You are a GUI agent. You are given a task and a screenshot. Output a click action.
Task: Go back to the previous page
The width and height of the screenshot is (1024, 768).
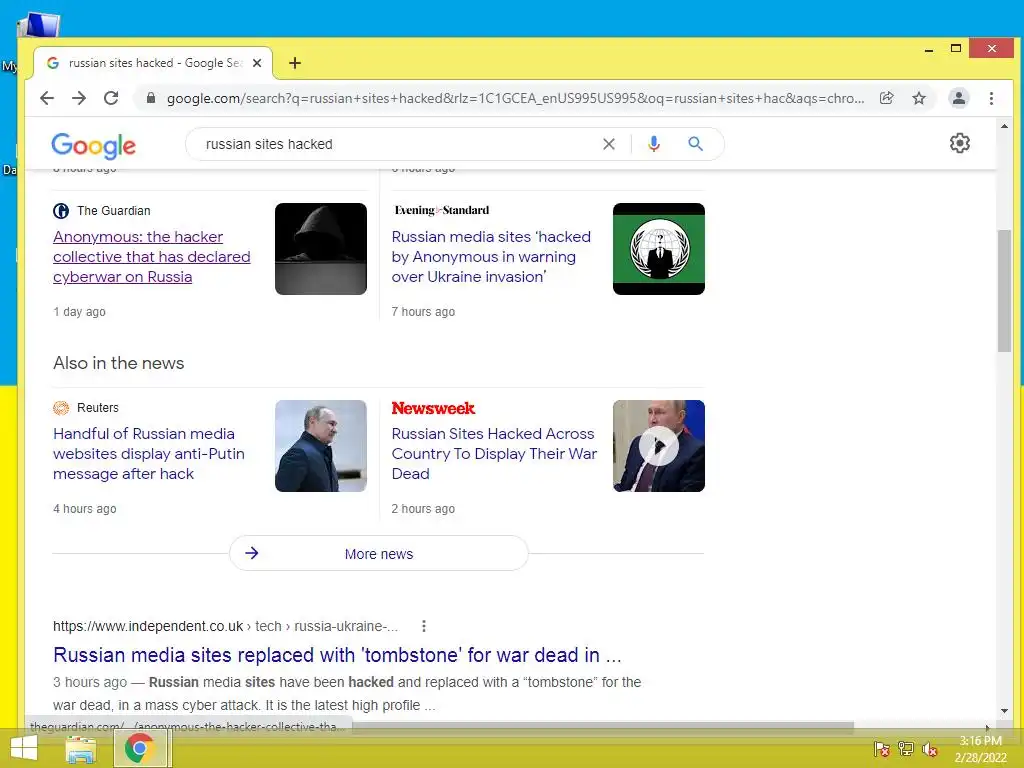point(47,98)
